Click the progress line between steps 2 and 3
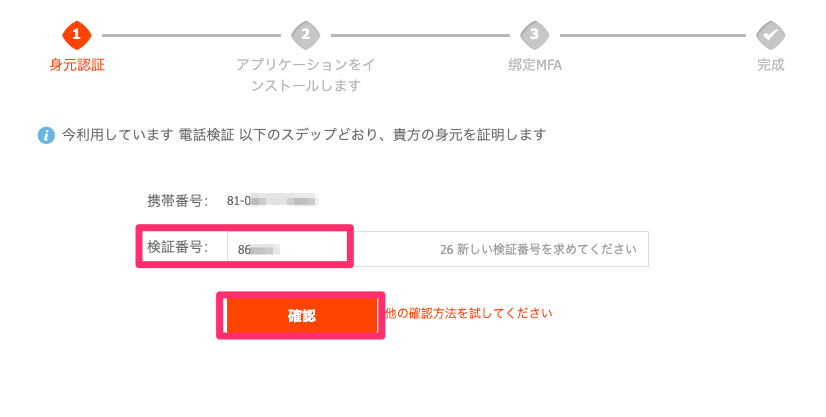Screen dimensions: 826x417 click(x=420, y=35)
